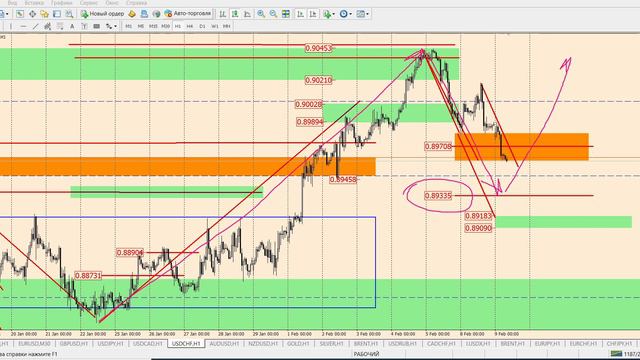This screenshot has width=640, height=360.
Task: Switch timeframe to D1
Action: pos(202,27)
